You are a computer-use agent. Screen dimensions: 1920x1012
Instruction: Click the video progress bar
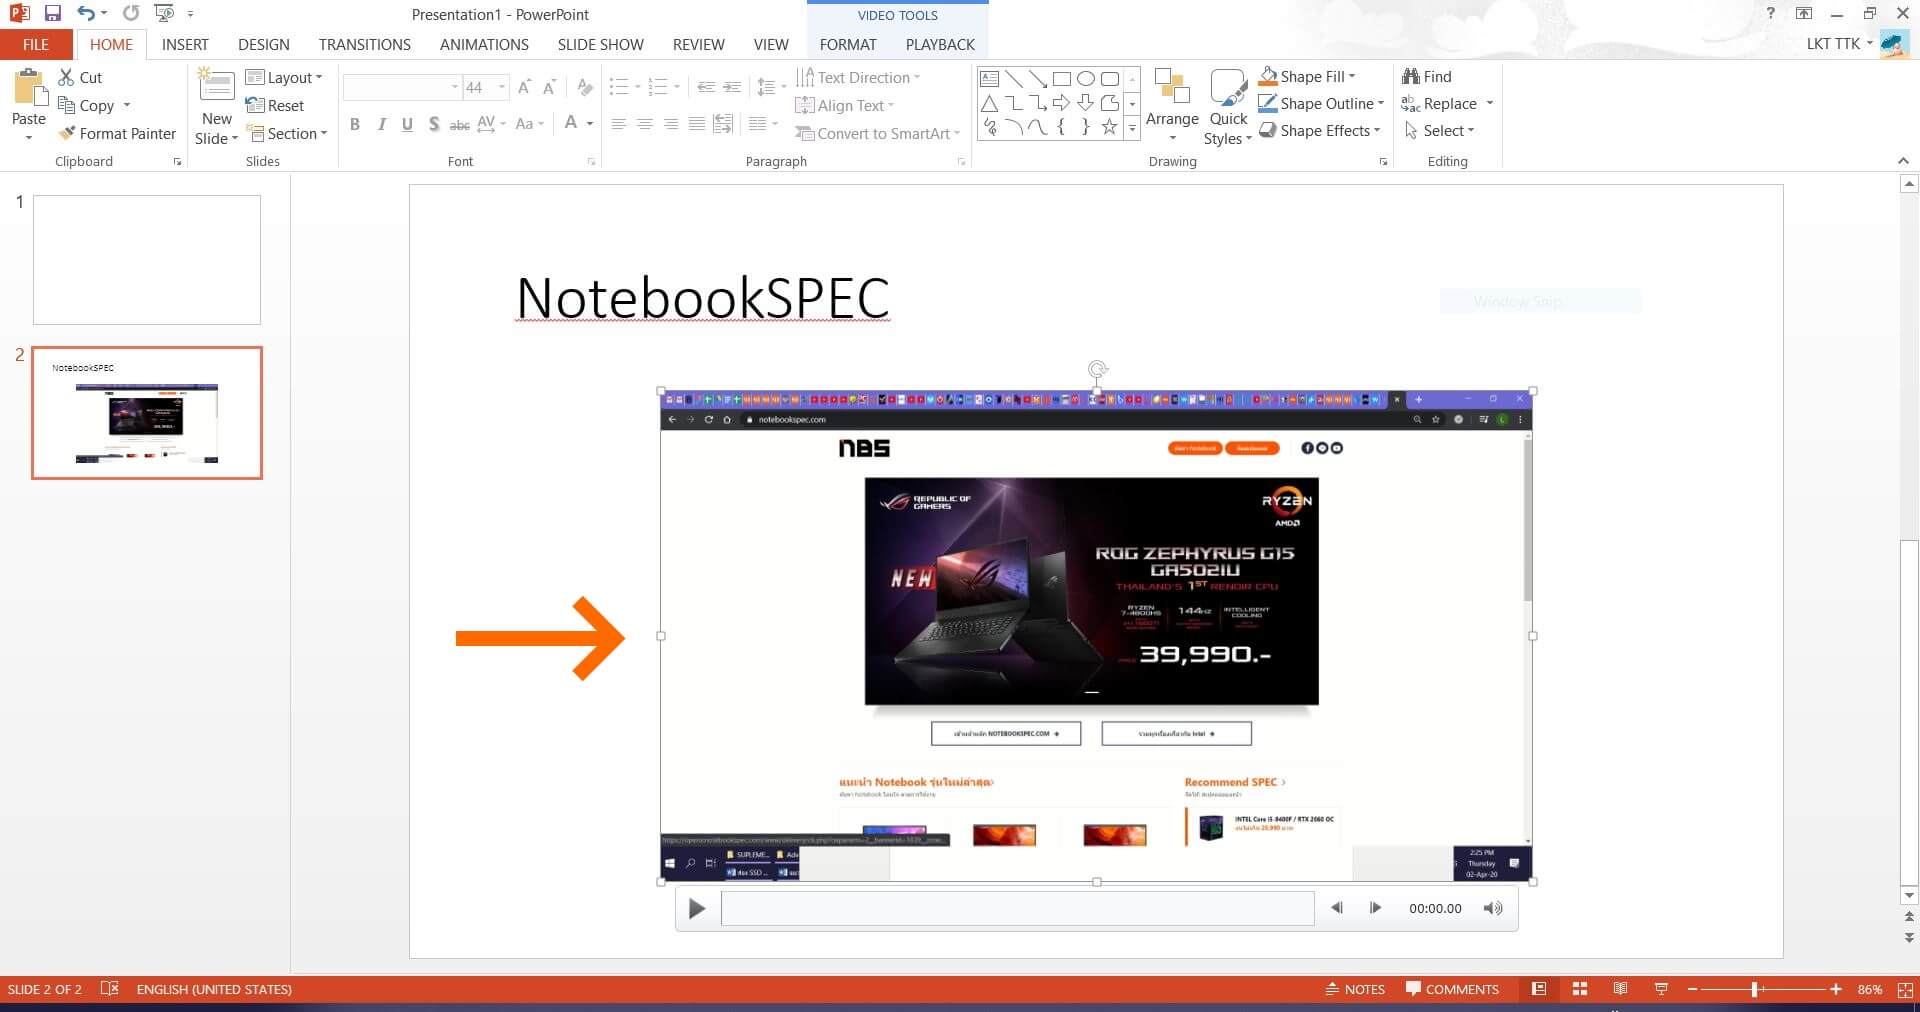(1017, 908)
